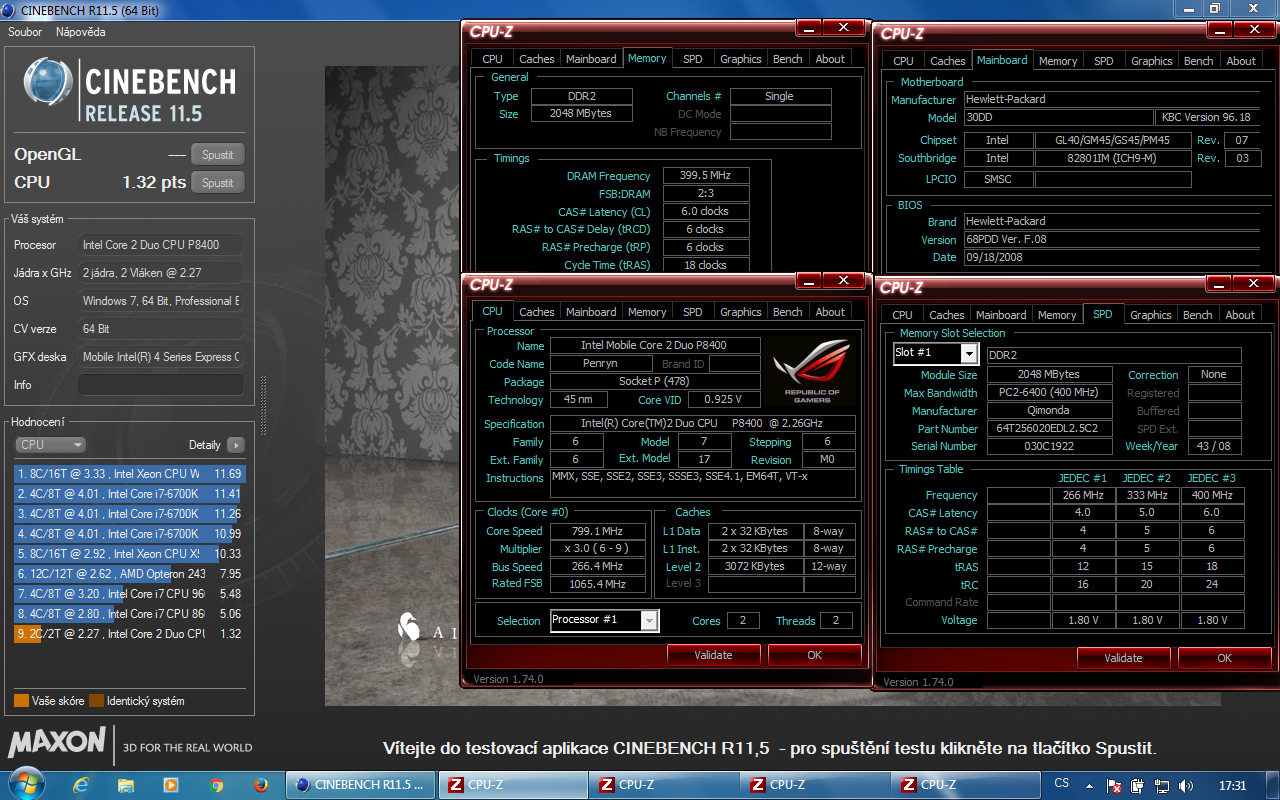This screenshot has height=800, width=1280.
Task: Select ranking row 4C/8T @ 2.80 Core i7
Action: (x=129, y=614)
